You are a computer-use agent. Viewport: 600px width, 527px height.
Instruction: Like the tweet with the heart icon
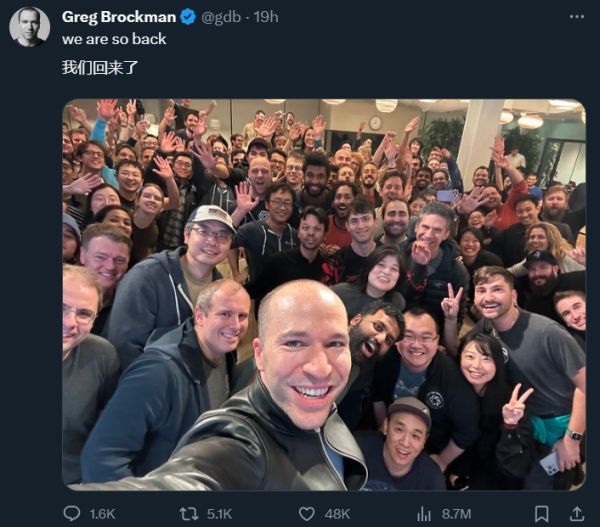(307, 514)
